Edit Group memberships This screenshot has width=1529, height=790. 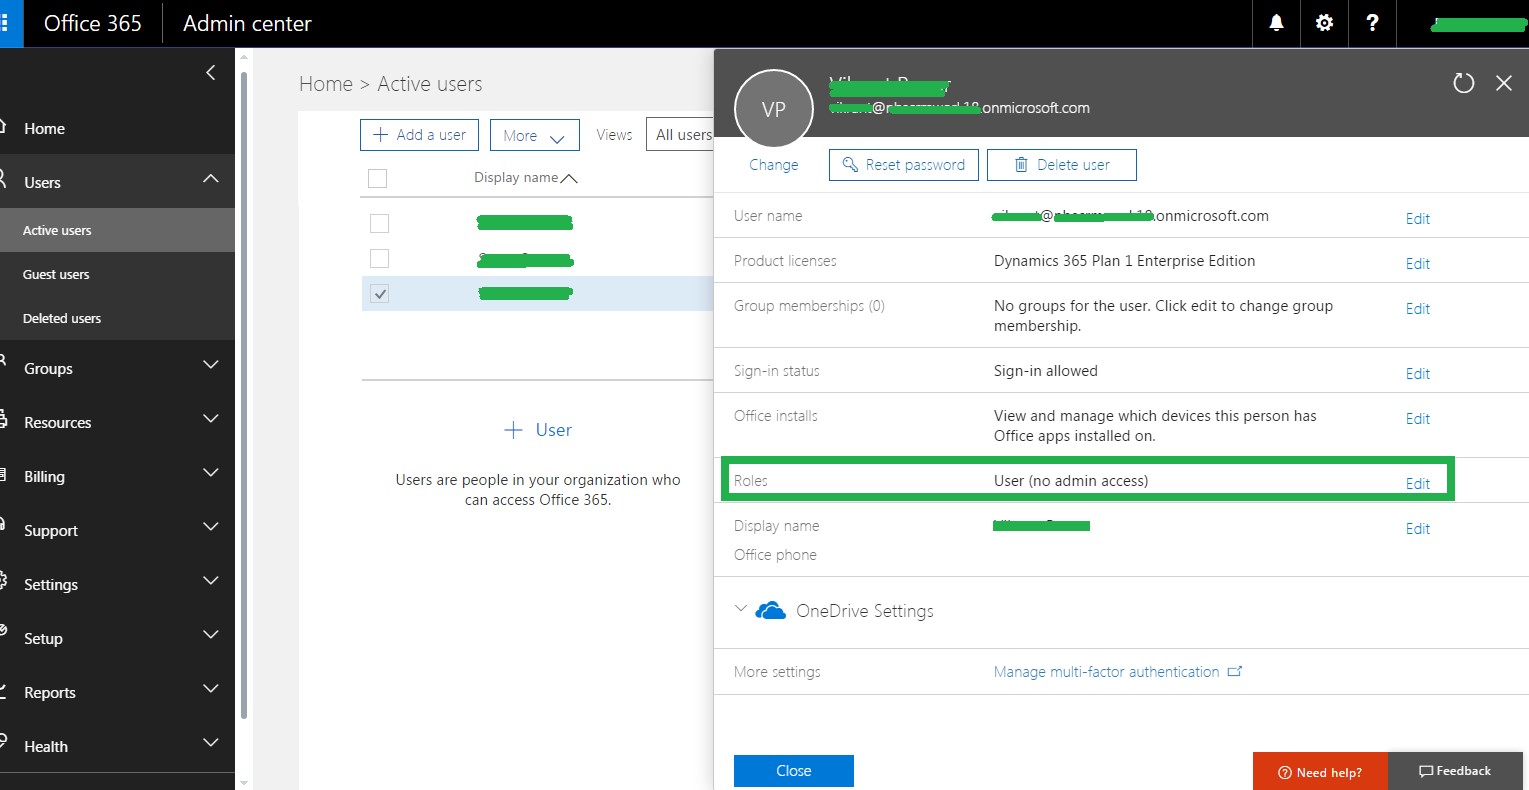(1418, 308)
